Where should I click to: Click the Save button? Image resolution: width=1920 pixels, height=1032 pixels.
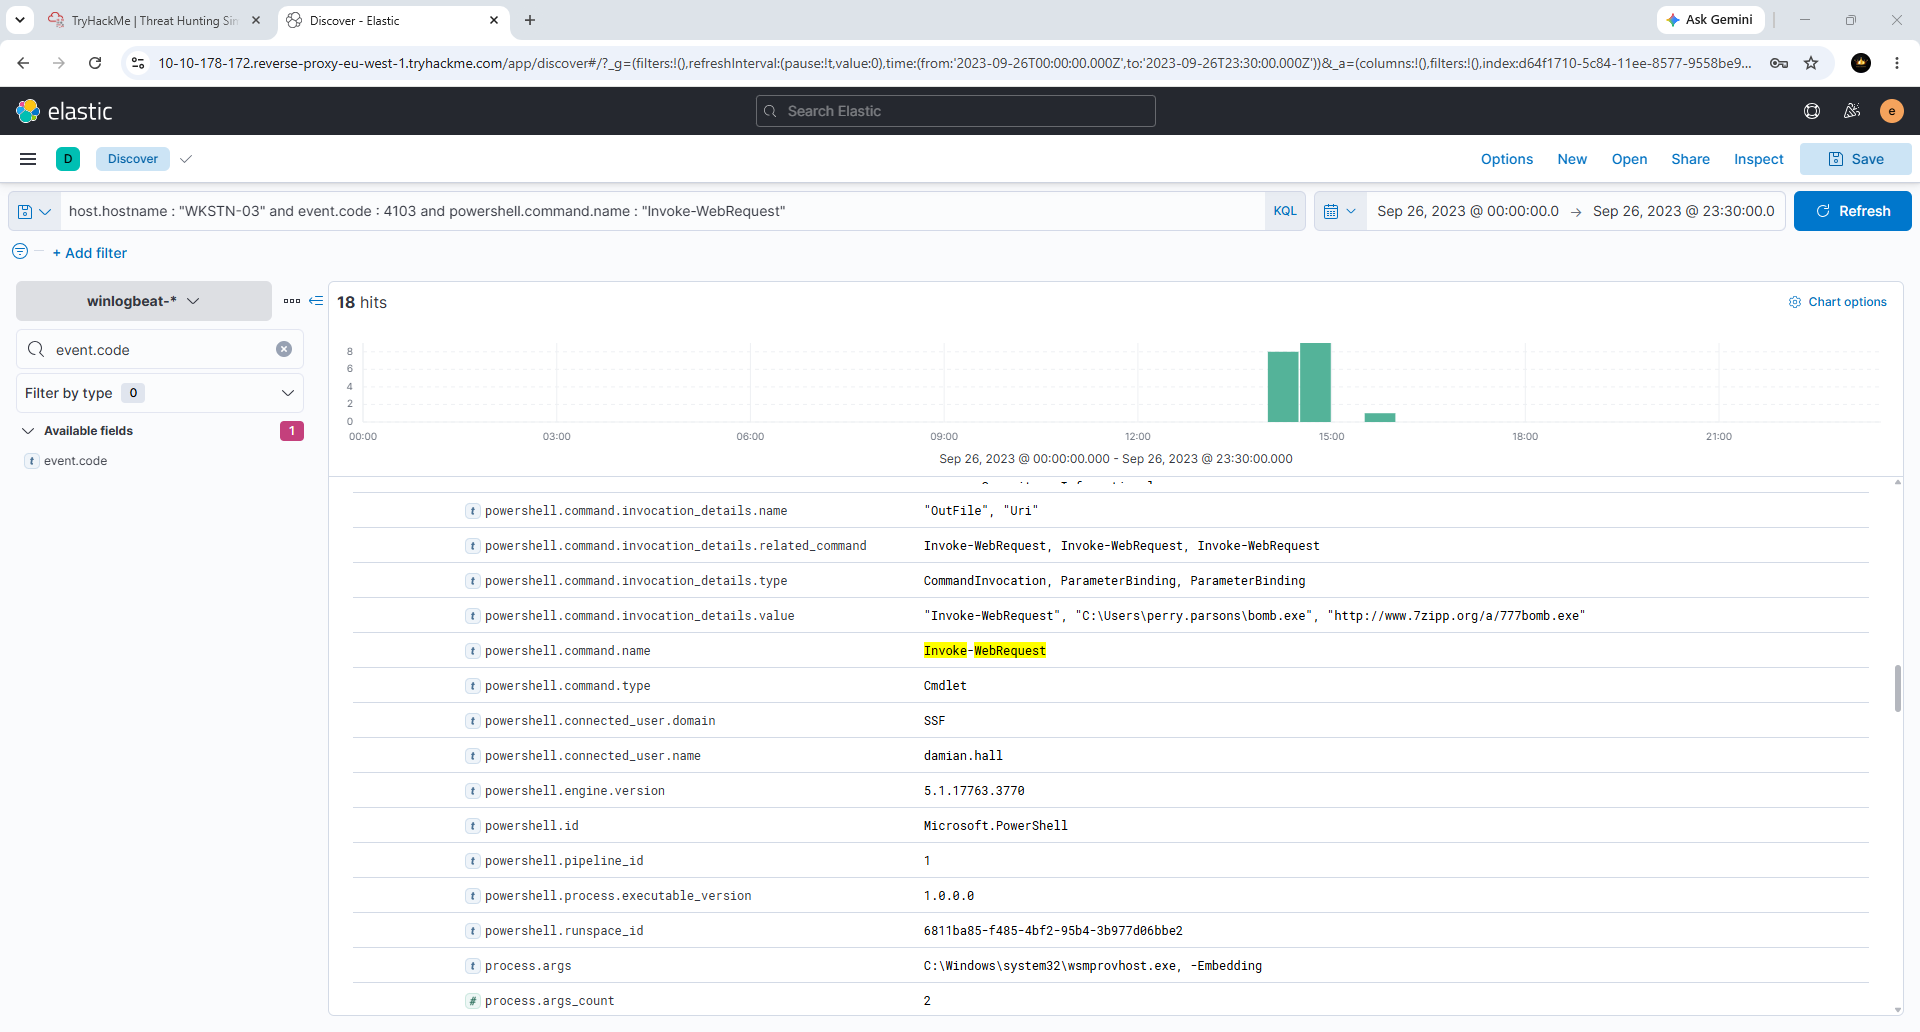pos(1856,159)
